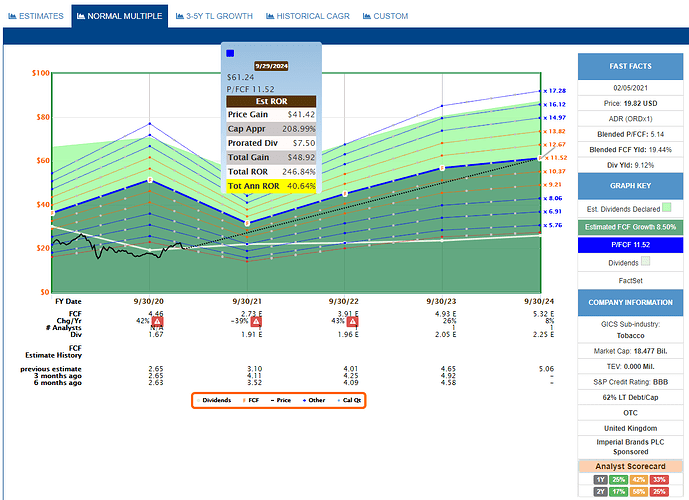Click the green 25% badge in the 1Y row
689x500 pixels.
619,479
